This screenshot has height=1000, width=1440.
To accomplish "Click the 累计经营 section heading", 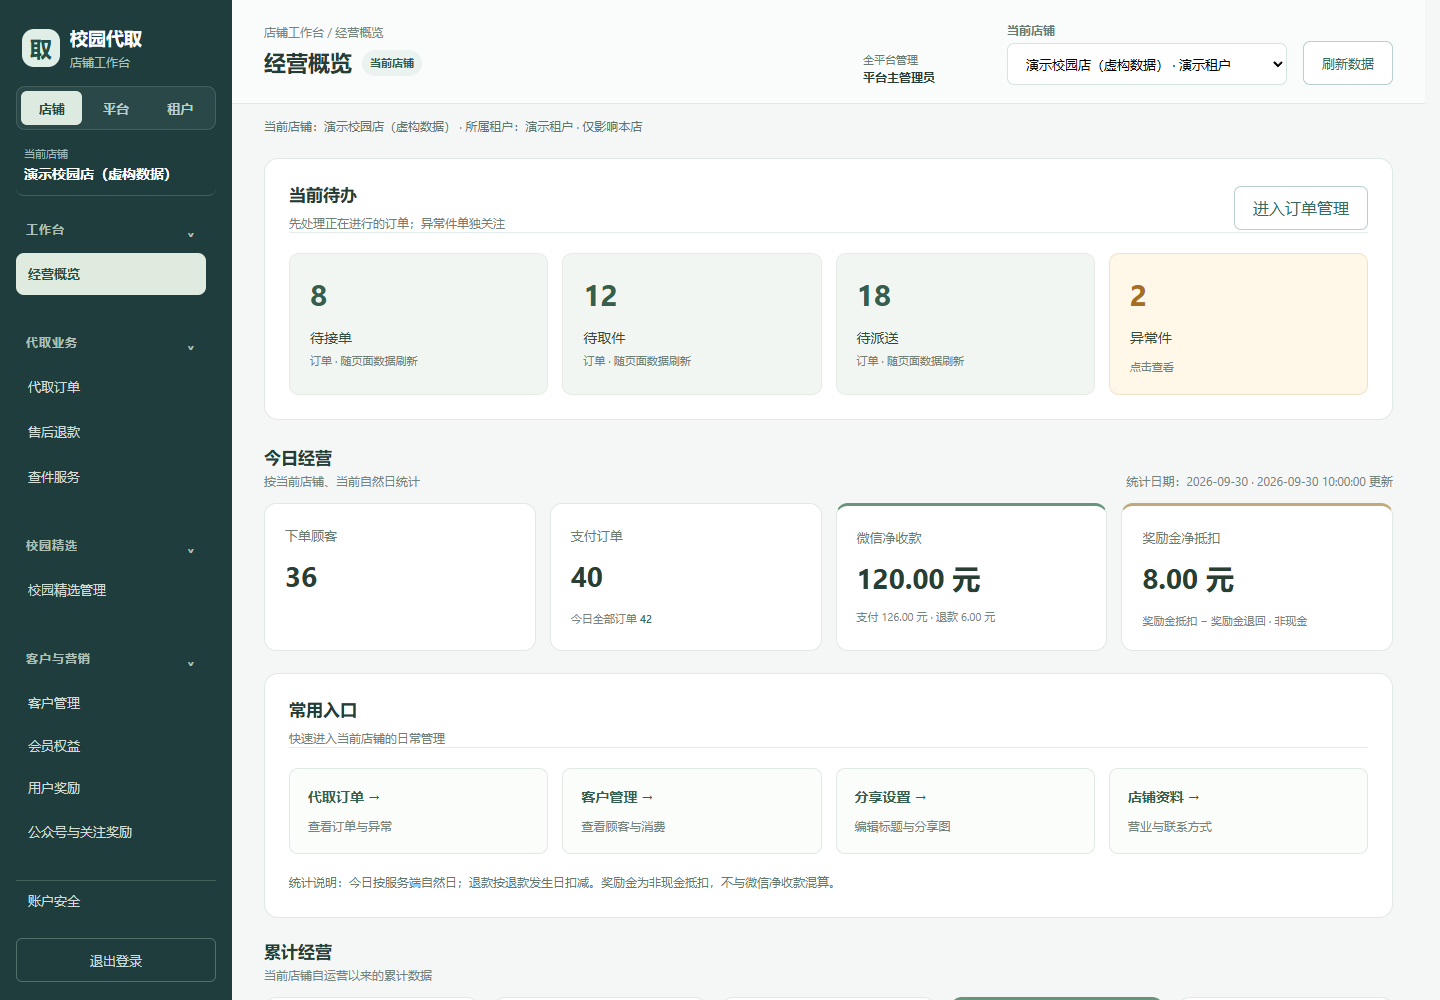I will click(298, 952).
